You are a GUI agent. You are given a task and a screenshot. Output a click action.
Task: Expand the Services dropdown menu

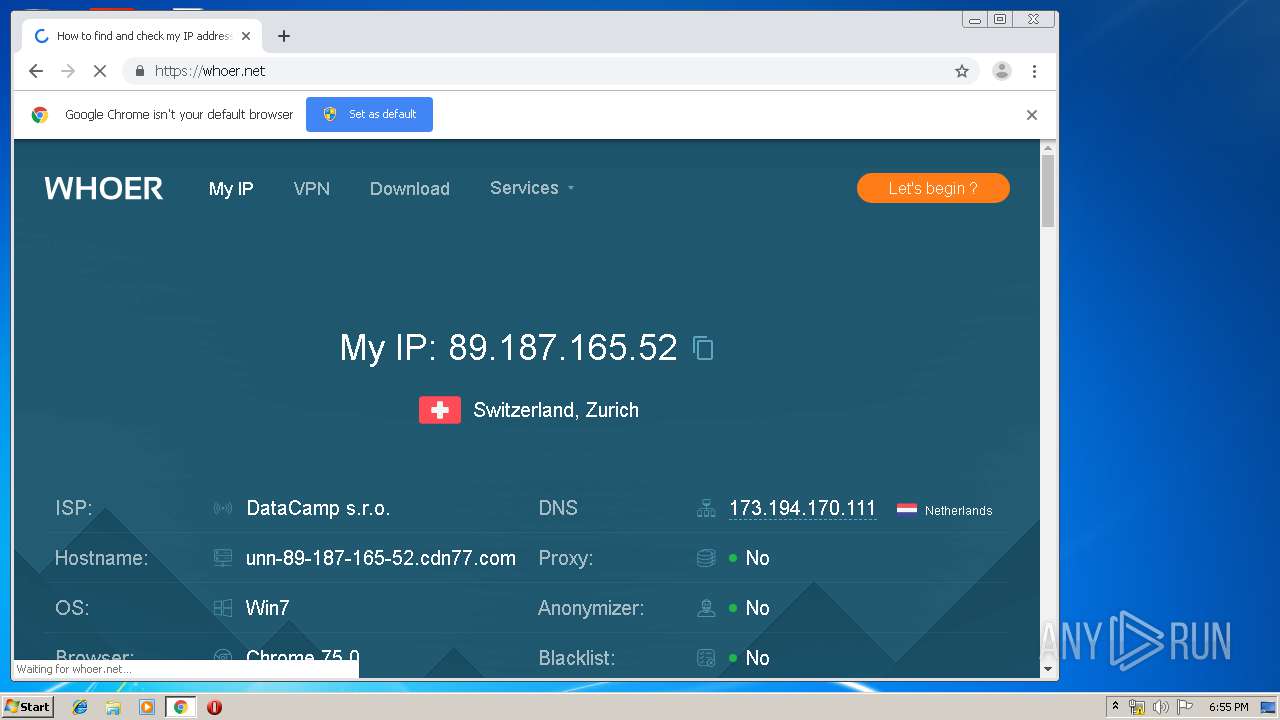click(532, 188)
